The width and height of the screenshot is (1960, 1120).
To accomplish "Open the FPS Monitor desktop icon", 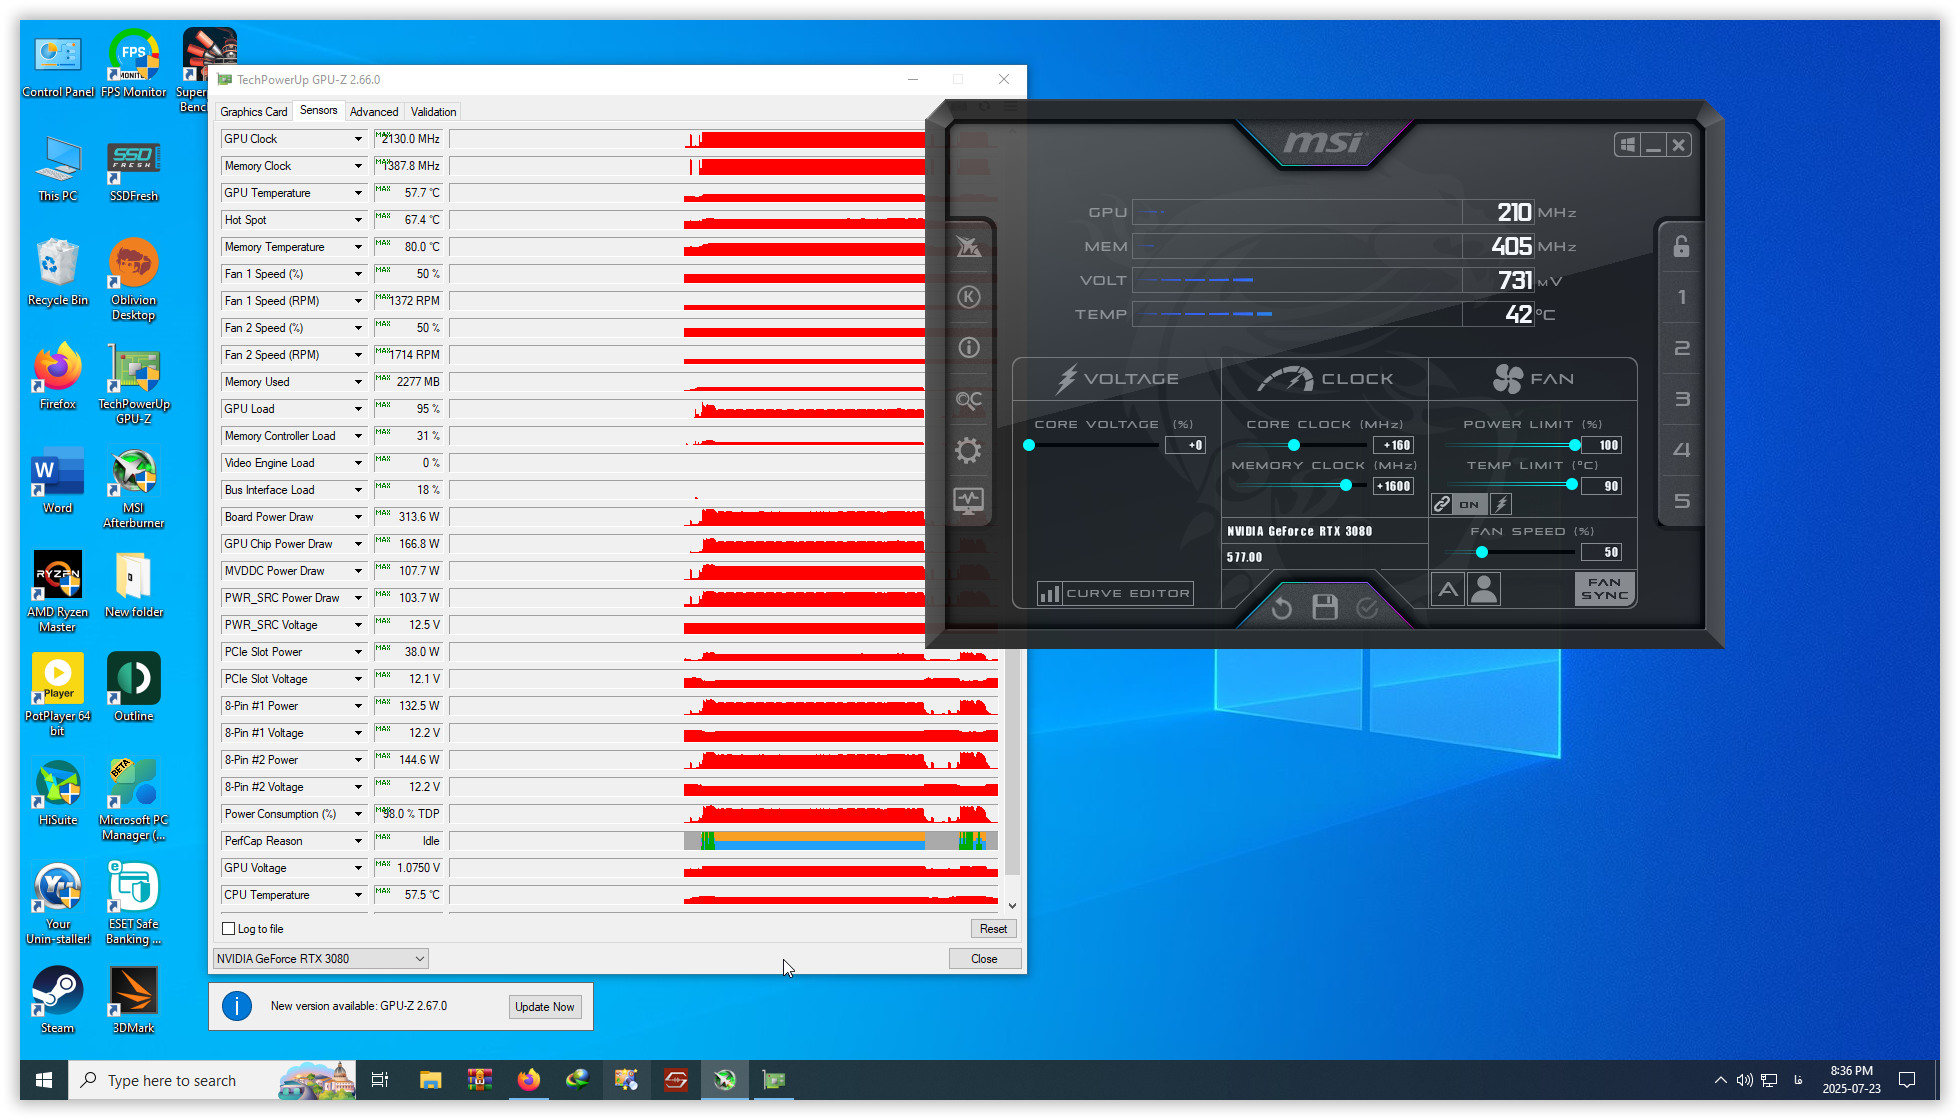I will [x=134, y=63].
